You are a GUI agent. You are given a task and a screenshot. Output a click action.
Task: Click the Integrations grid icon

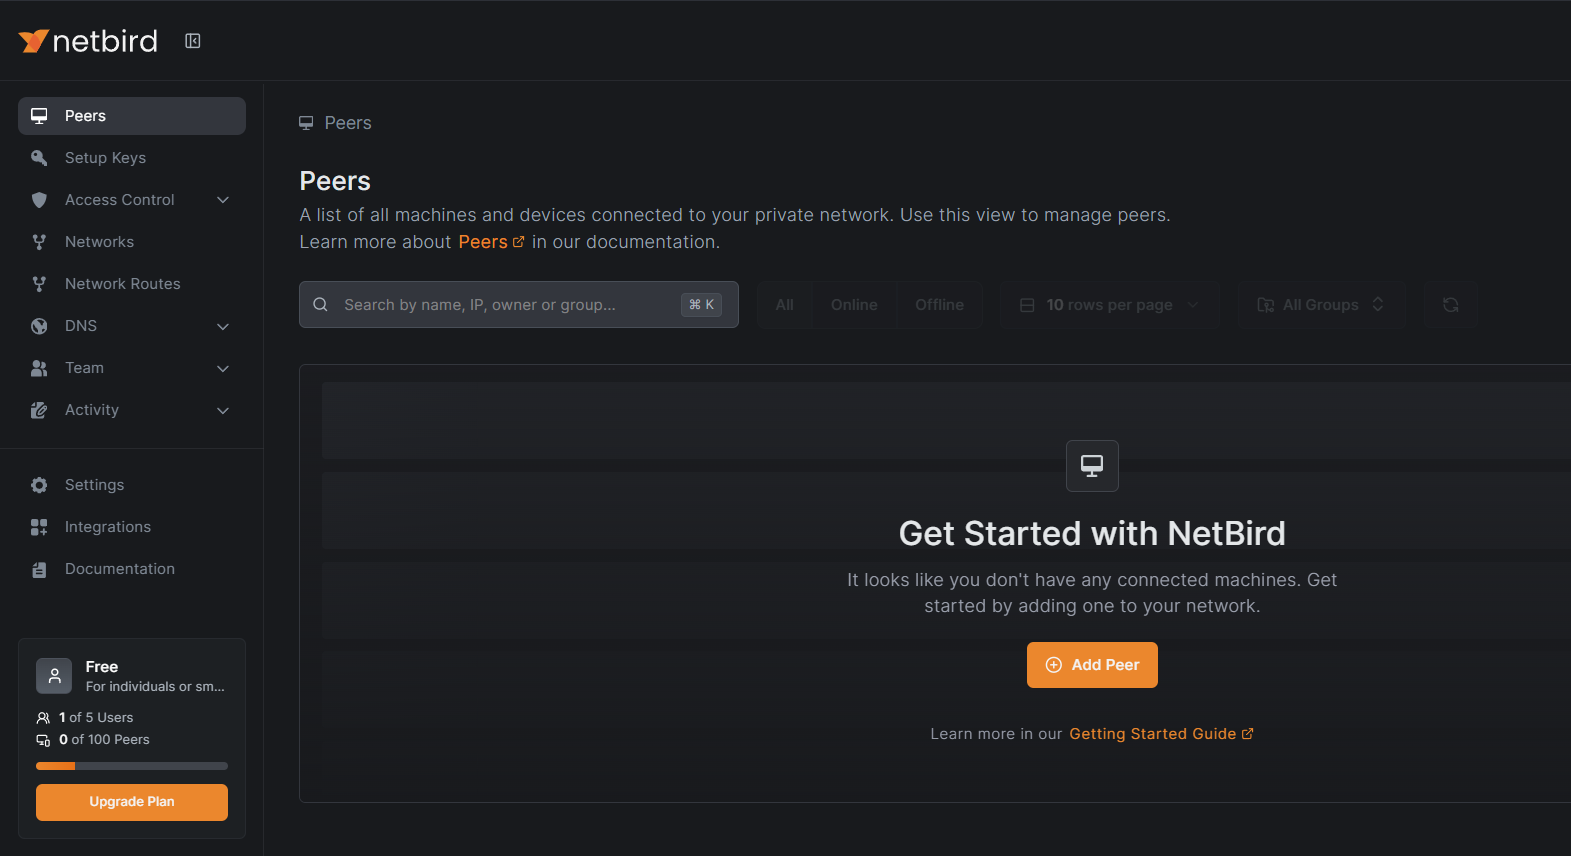pyautogui.click(x=39, y=527)
